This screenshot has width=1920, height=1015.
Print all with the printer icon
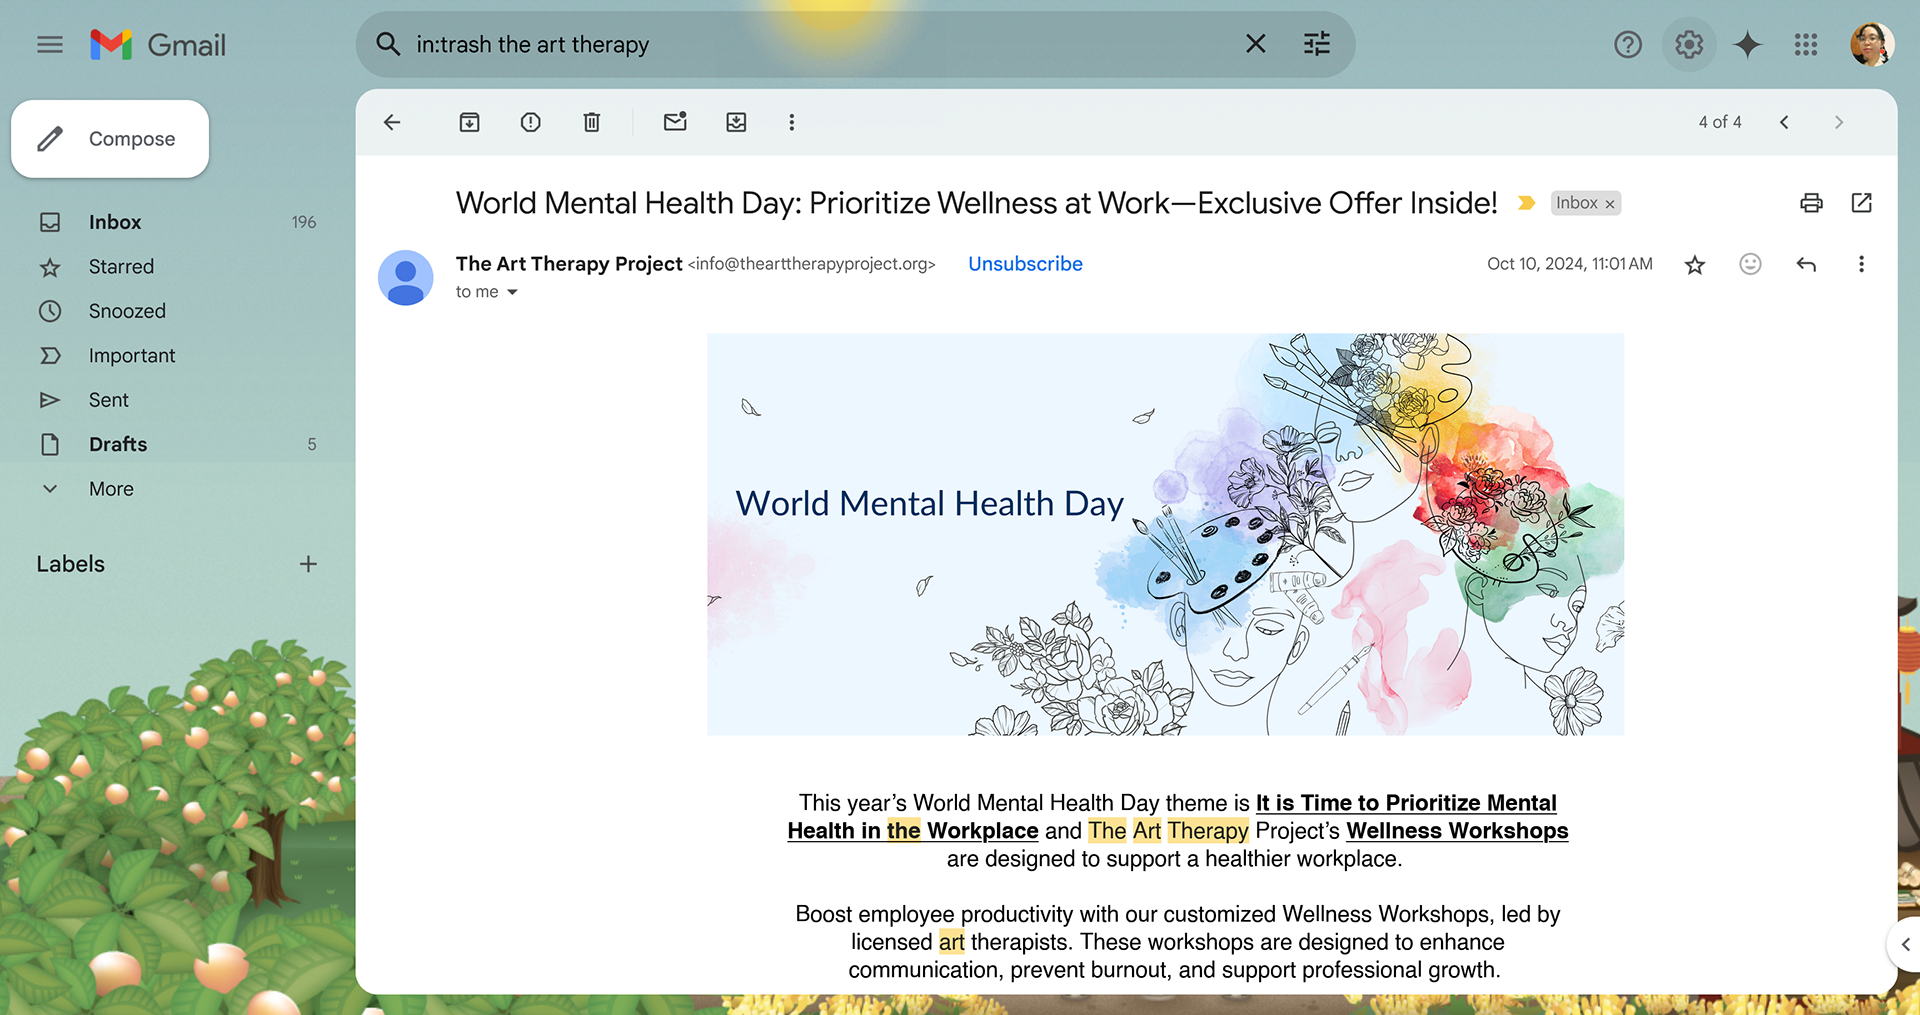[1811, 203]
